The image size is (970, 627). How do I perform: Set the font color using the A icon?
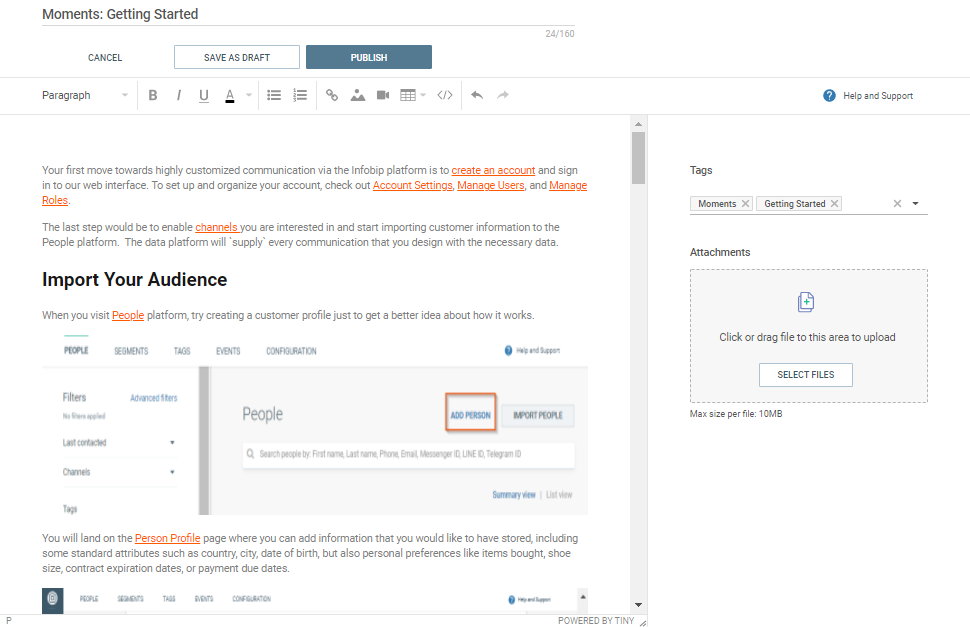pos(229,95)
